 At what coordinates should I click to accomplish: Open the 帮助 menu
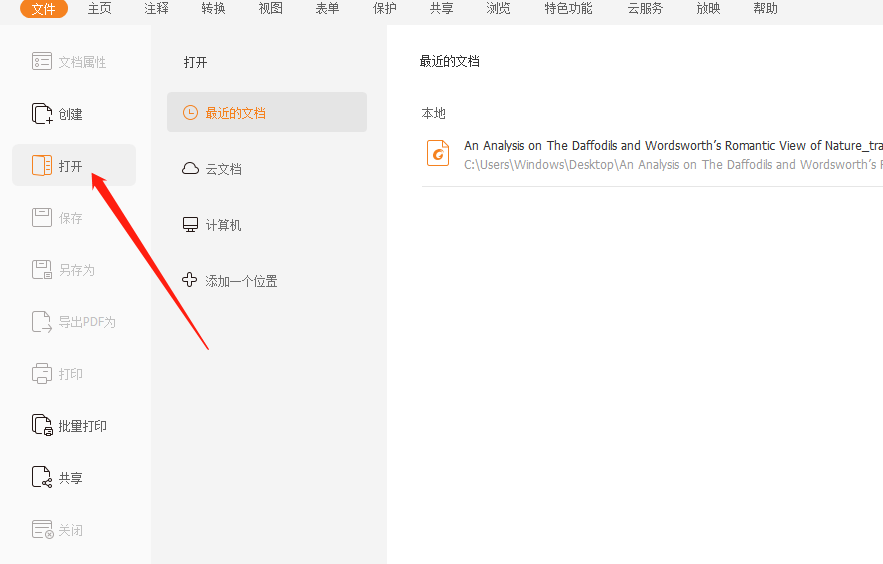(x=765, y=9)
